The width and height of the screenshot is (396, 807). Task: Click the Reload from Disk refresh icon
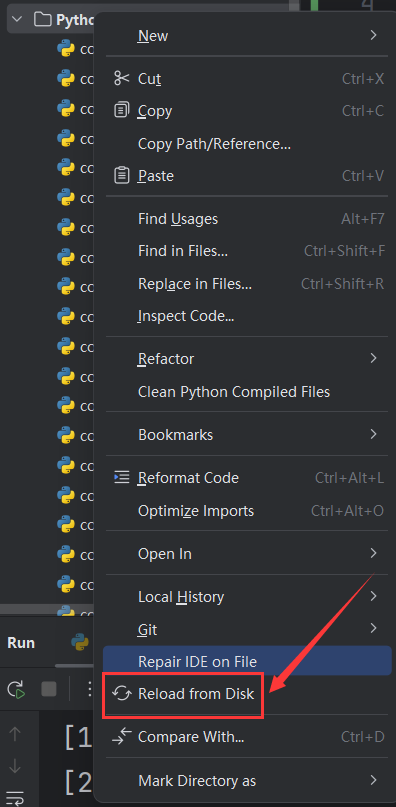tap(122, 694)
